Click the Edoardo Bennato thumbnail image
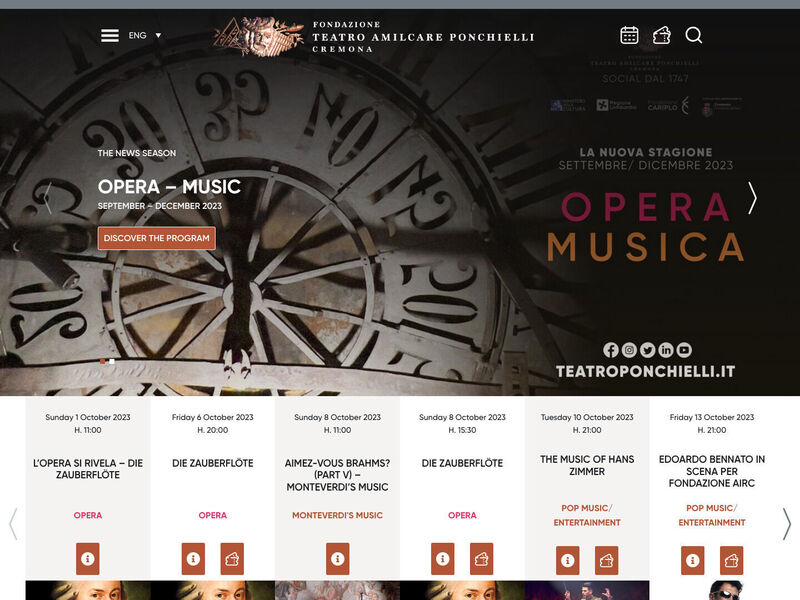 [x=712, y=590]
